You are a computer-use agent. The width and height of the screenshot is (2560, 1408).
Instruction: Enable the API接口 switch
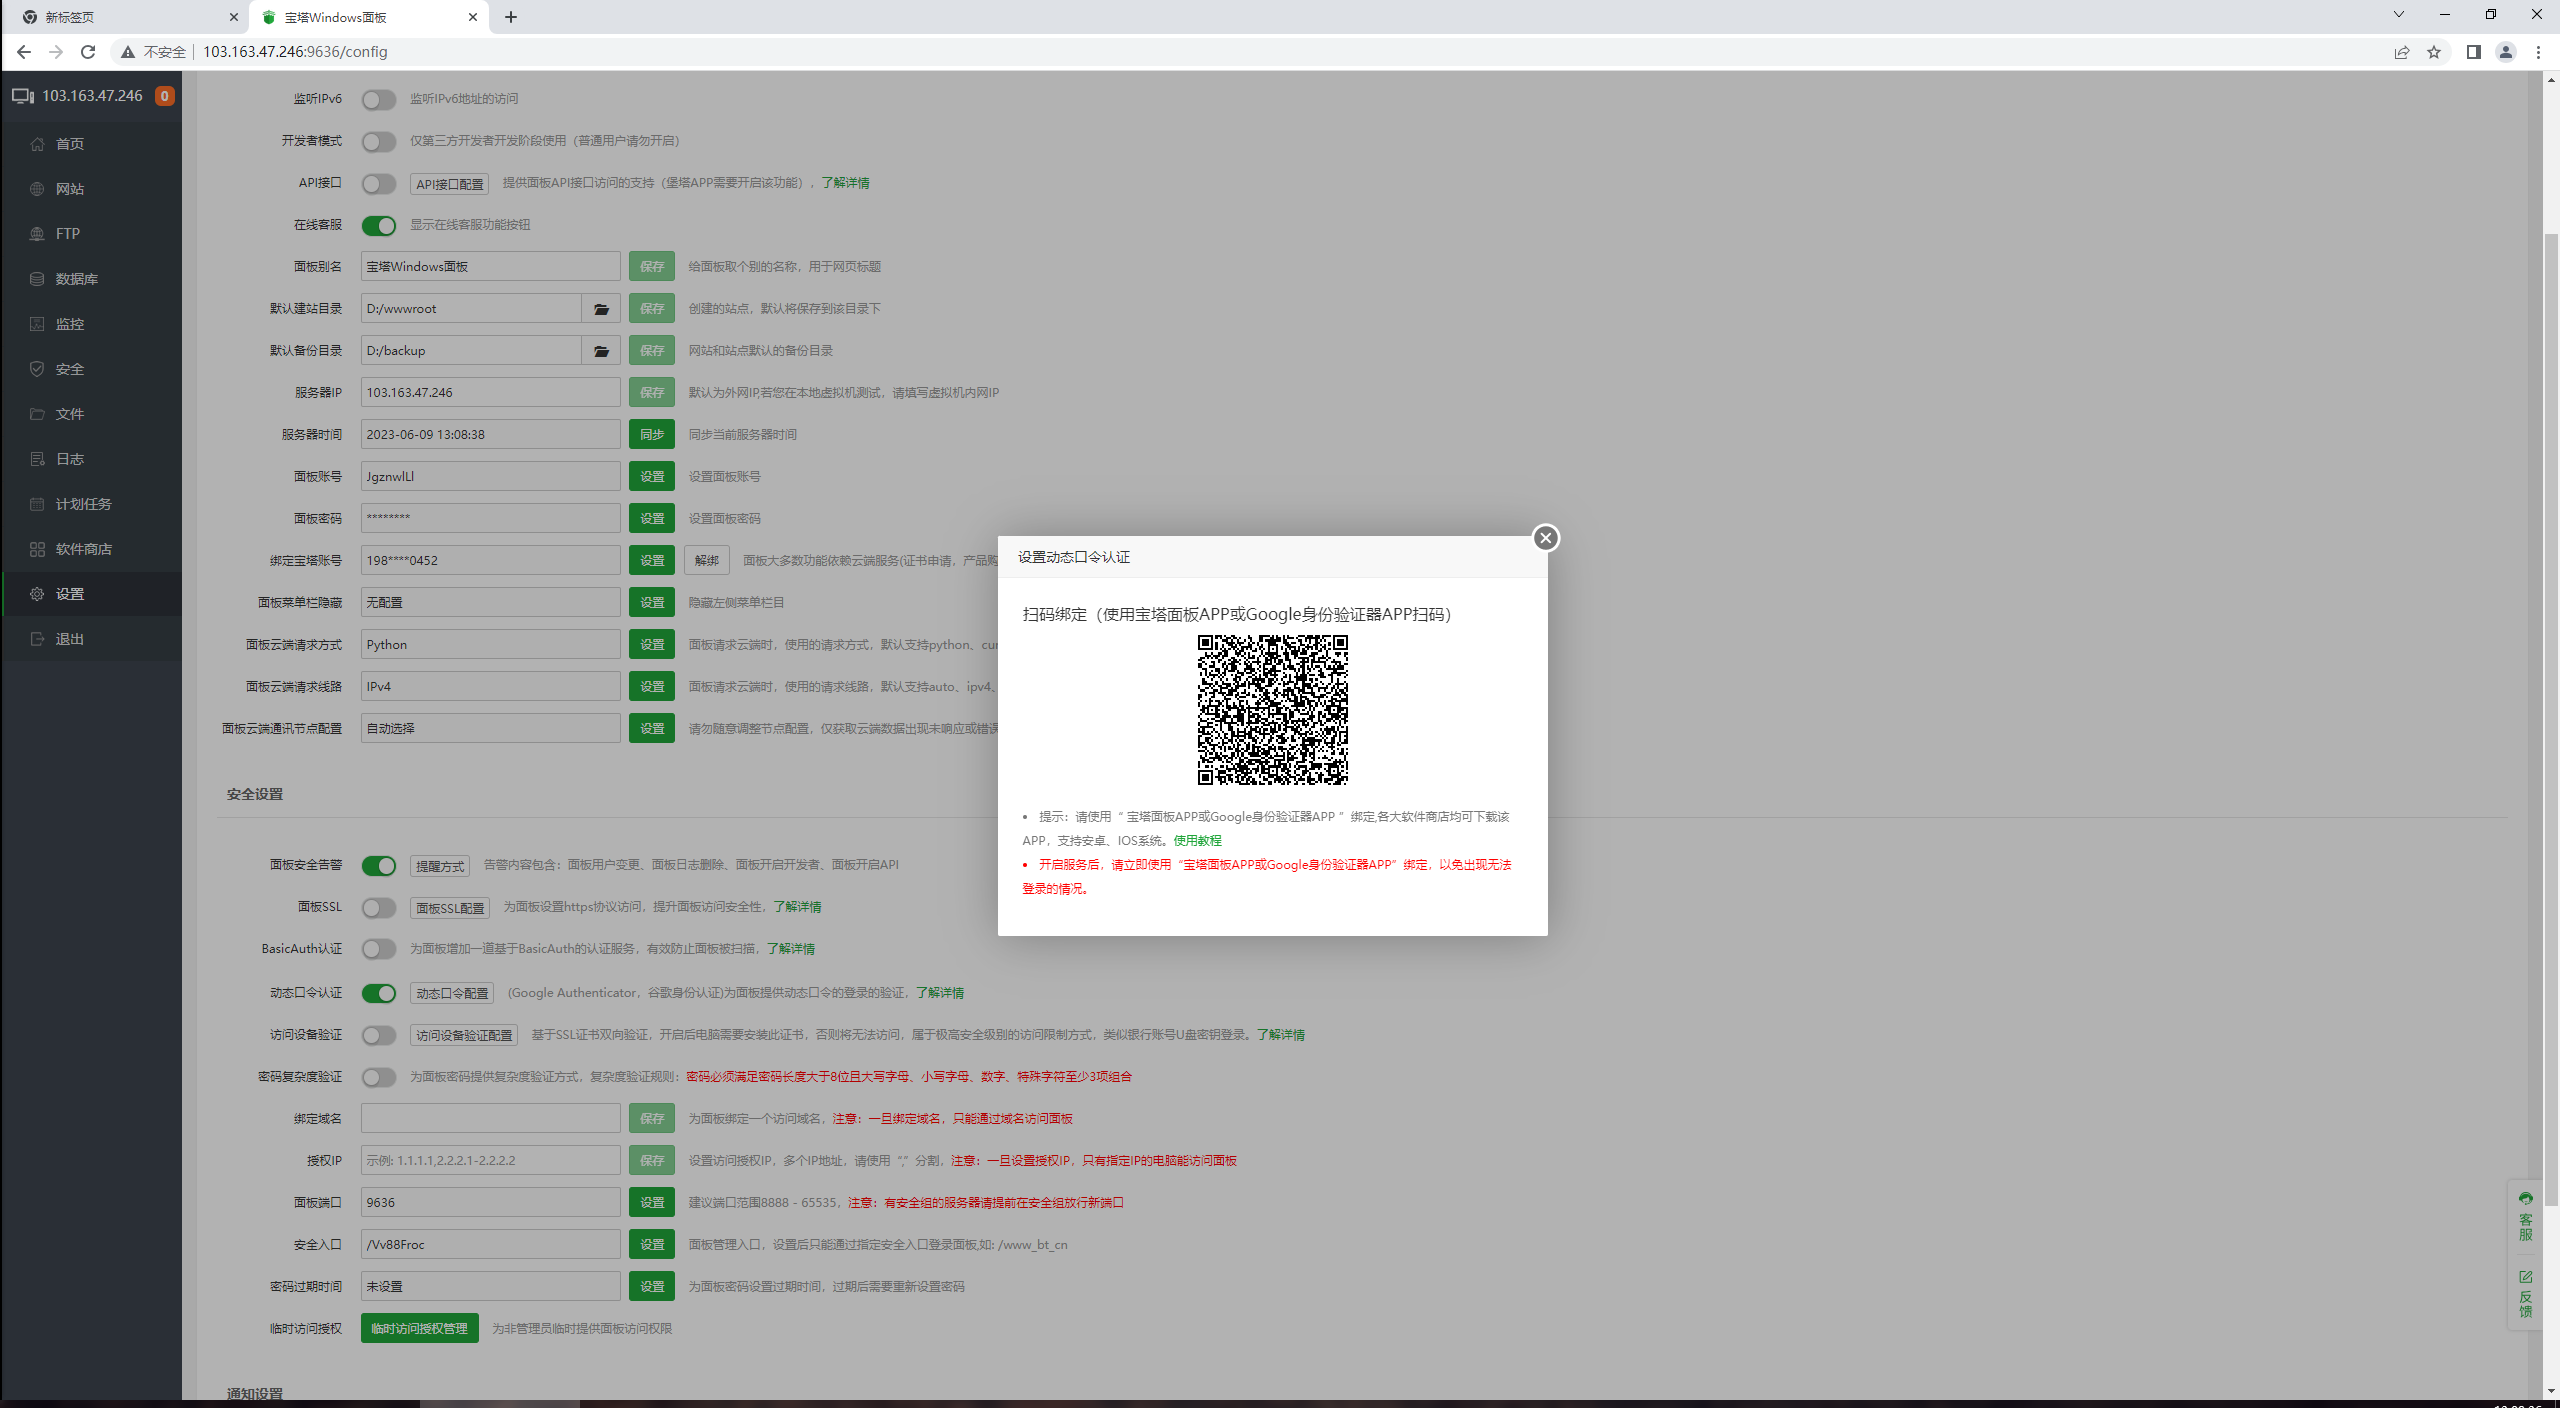coord(379,184)
